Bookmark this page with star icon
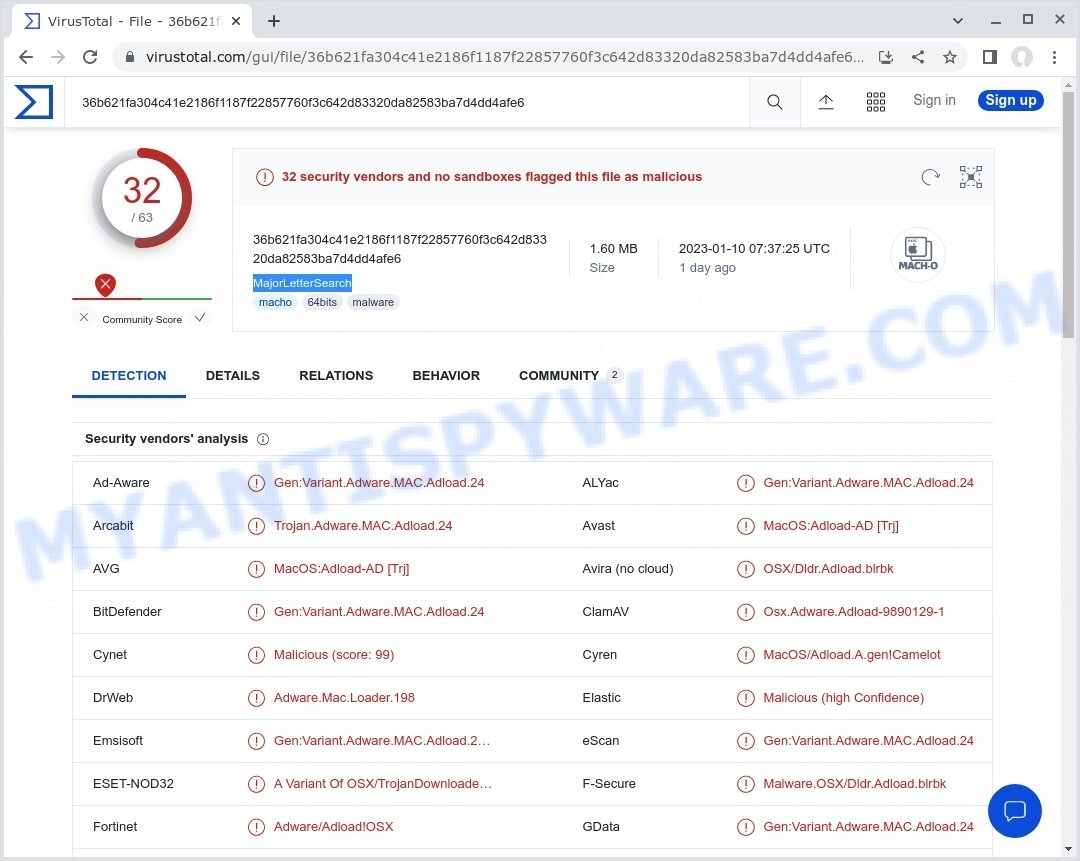The image size is (1080, 861). pyautogui.click(x=950, y=57)
